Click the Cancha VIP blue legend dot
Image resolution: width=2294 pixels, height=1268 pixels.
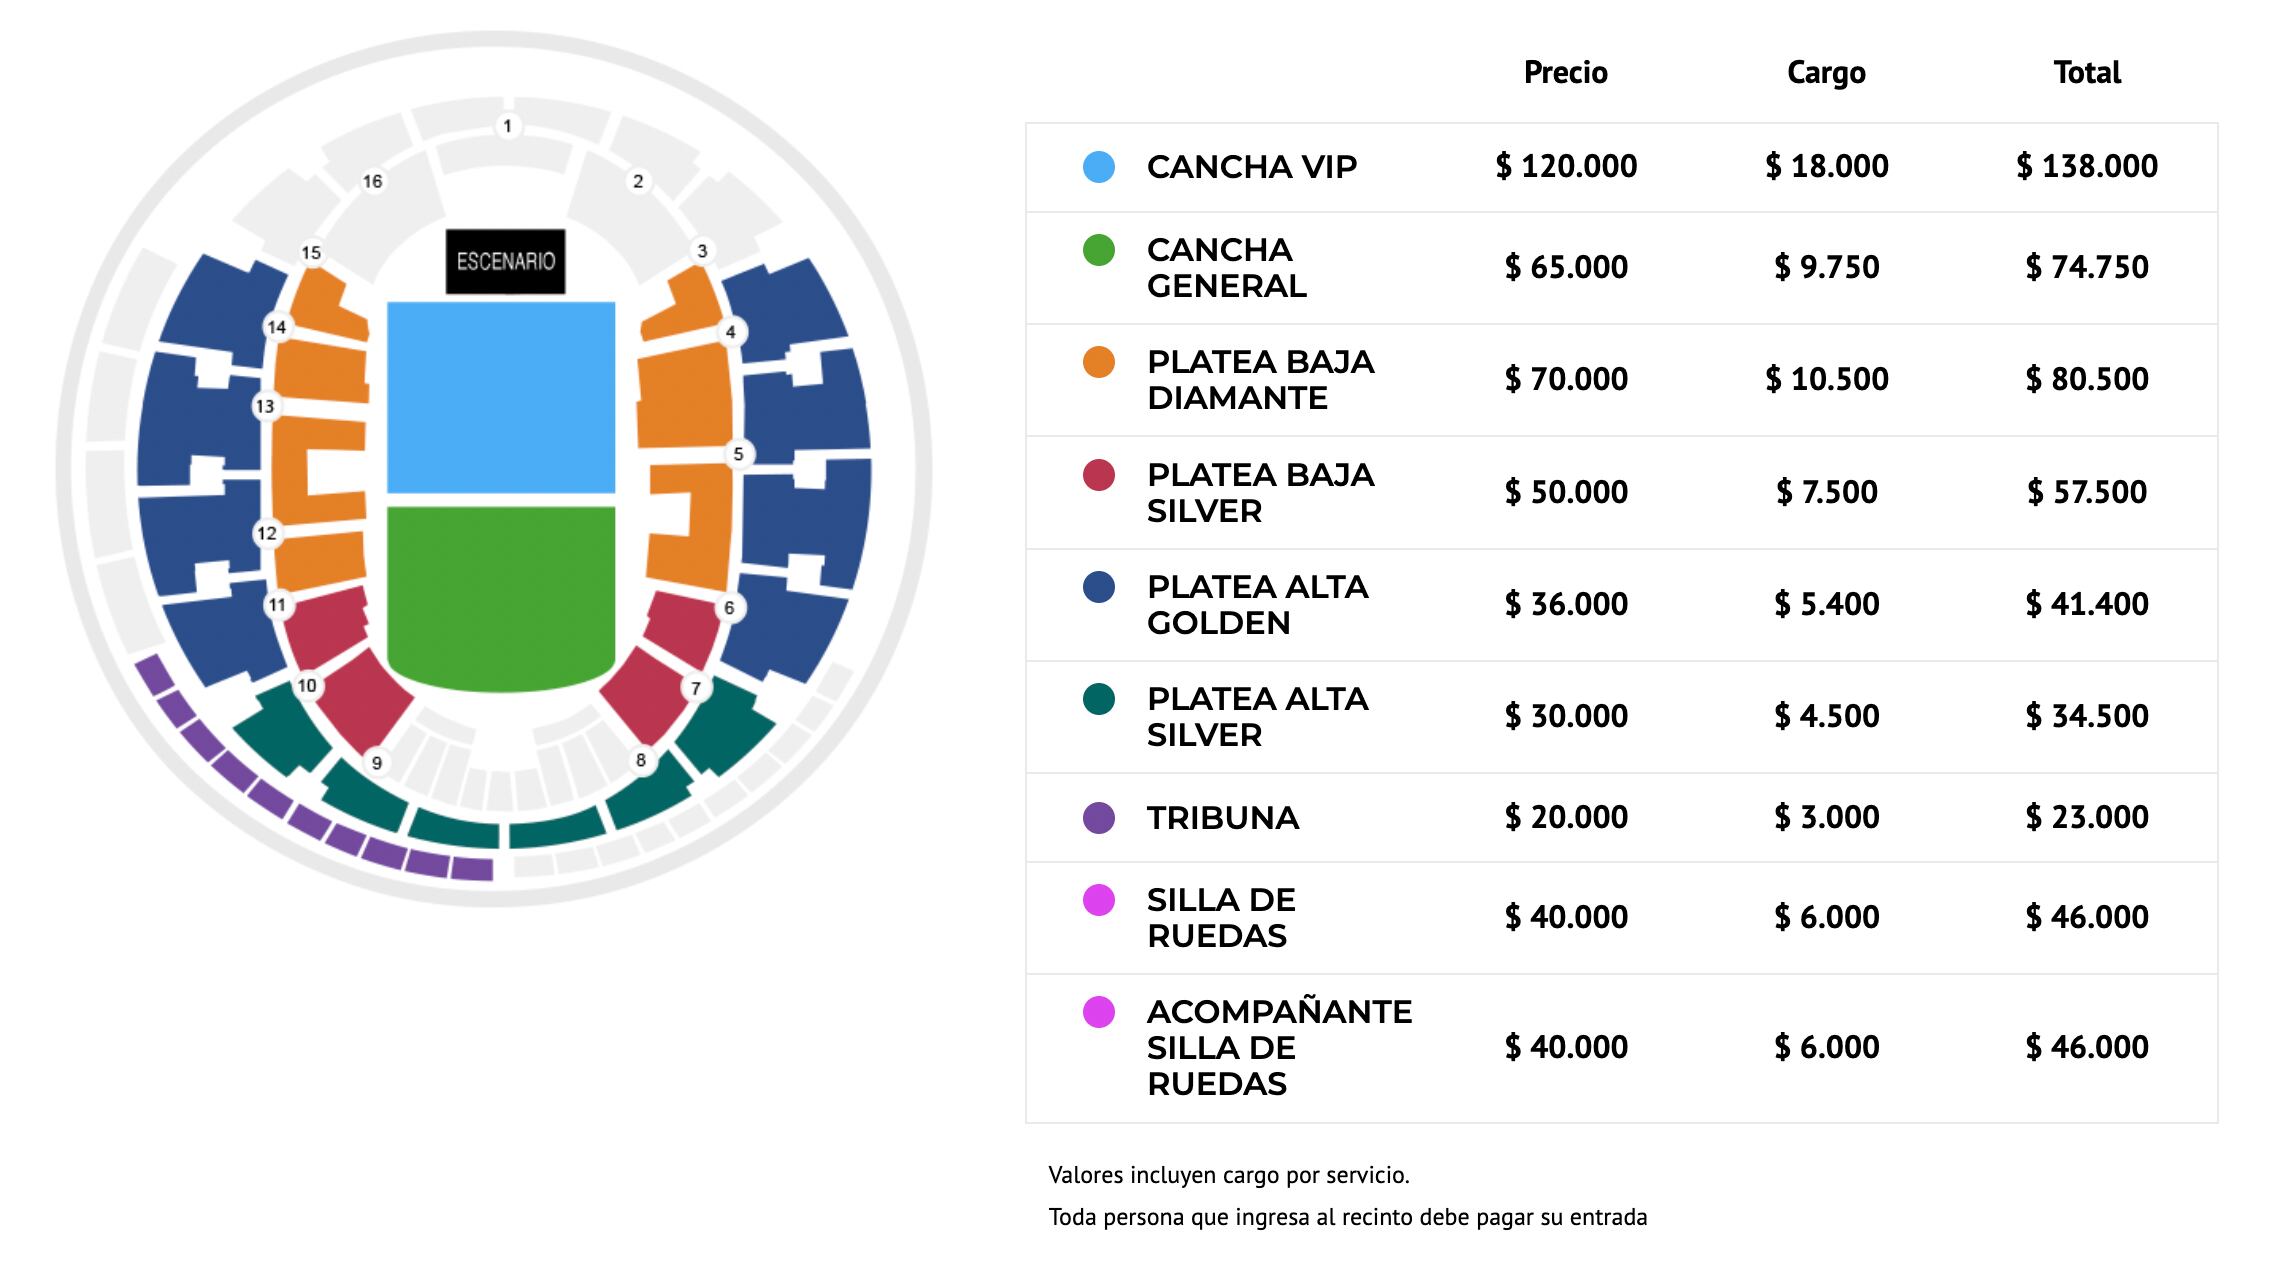(1099, 167)
